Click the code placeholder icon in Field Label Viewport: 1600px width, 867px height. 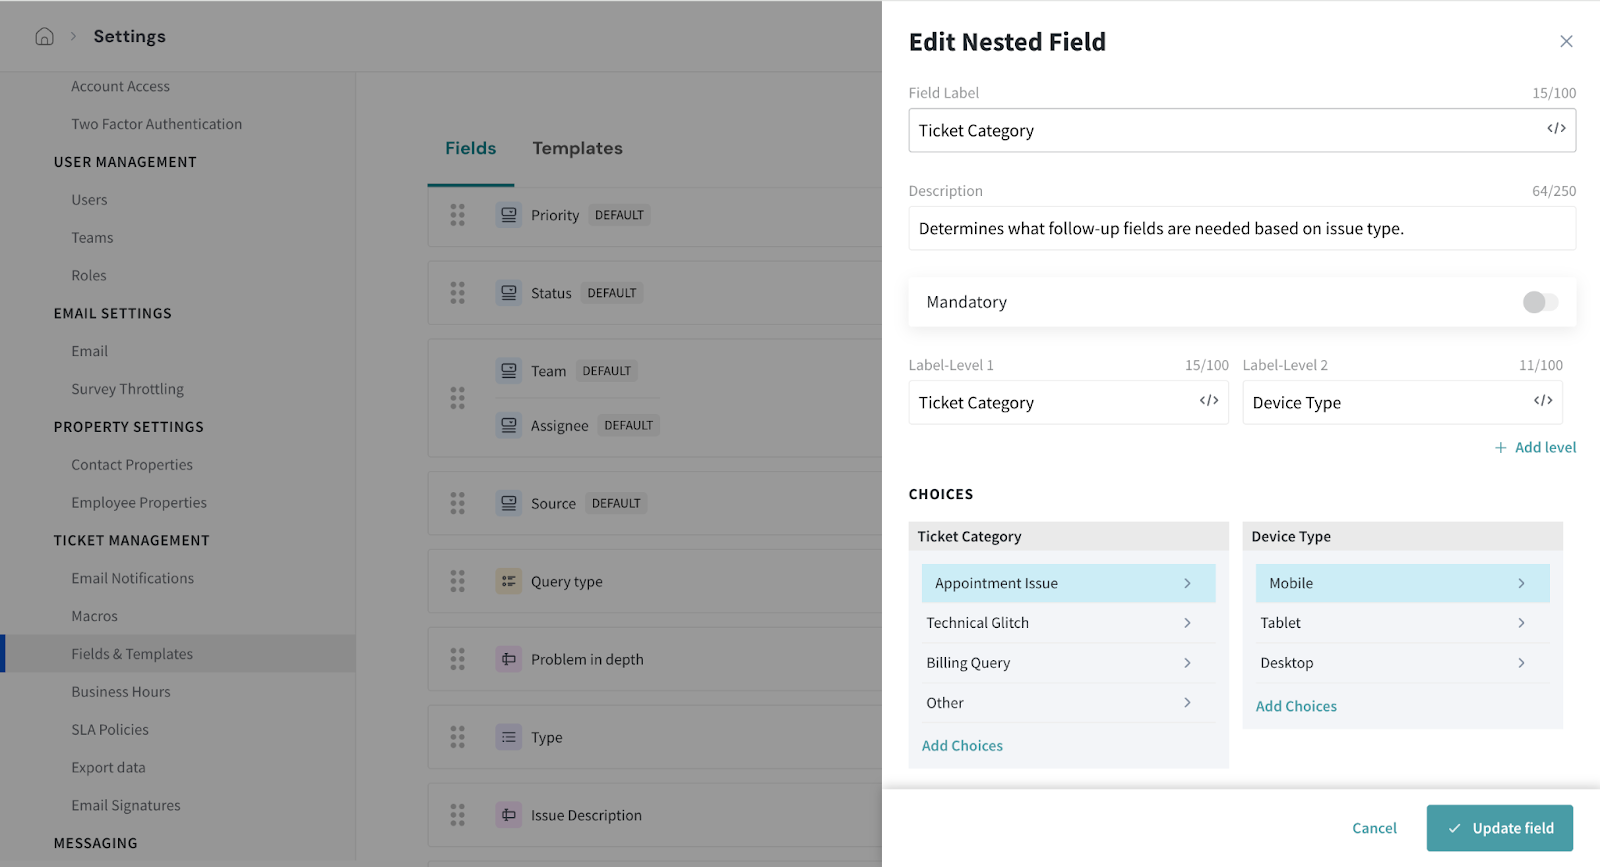[1556, 129]
